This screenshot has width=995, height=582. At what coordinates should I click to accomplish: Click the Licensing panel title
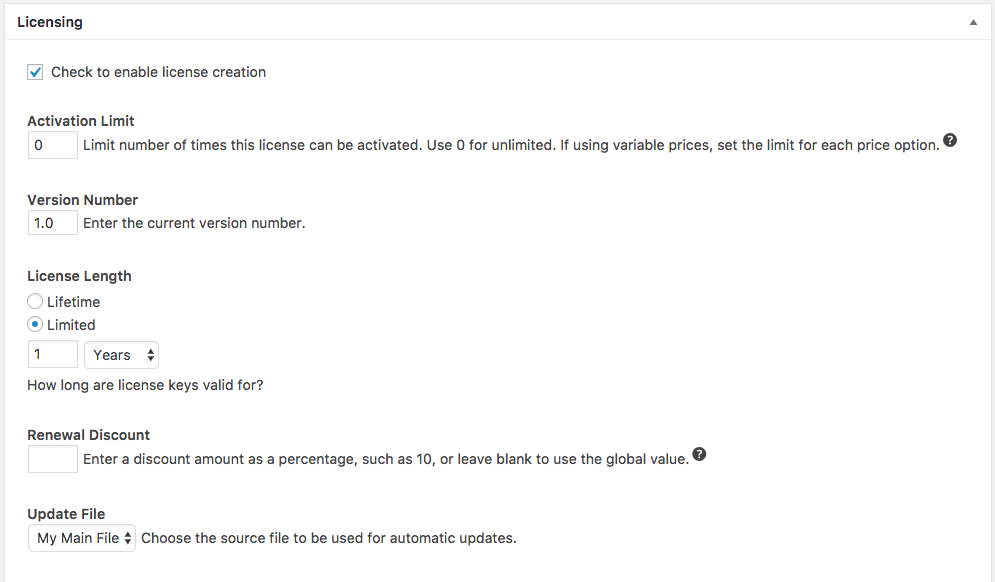50,22
